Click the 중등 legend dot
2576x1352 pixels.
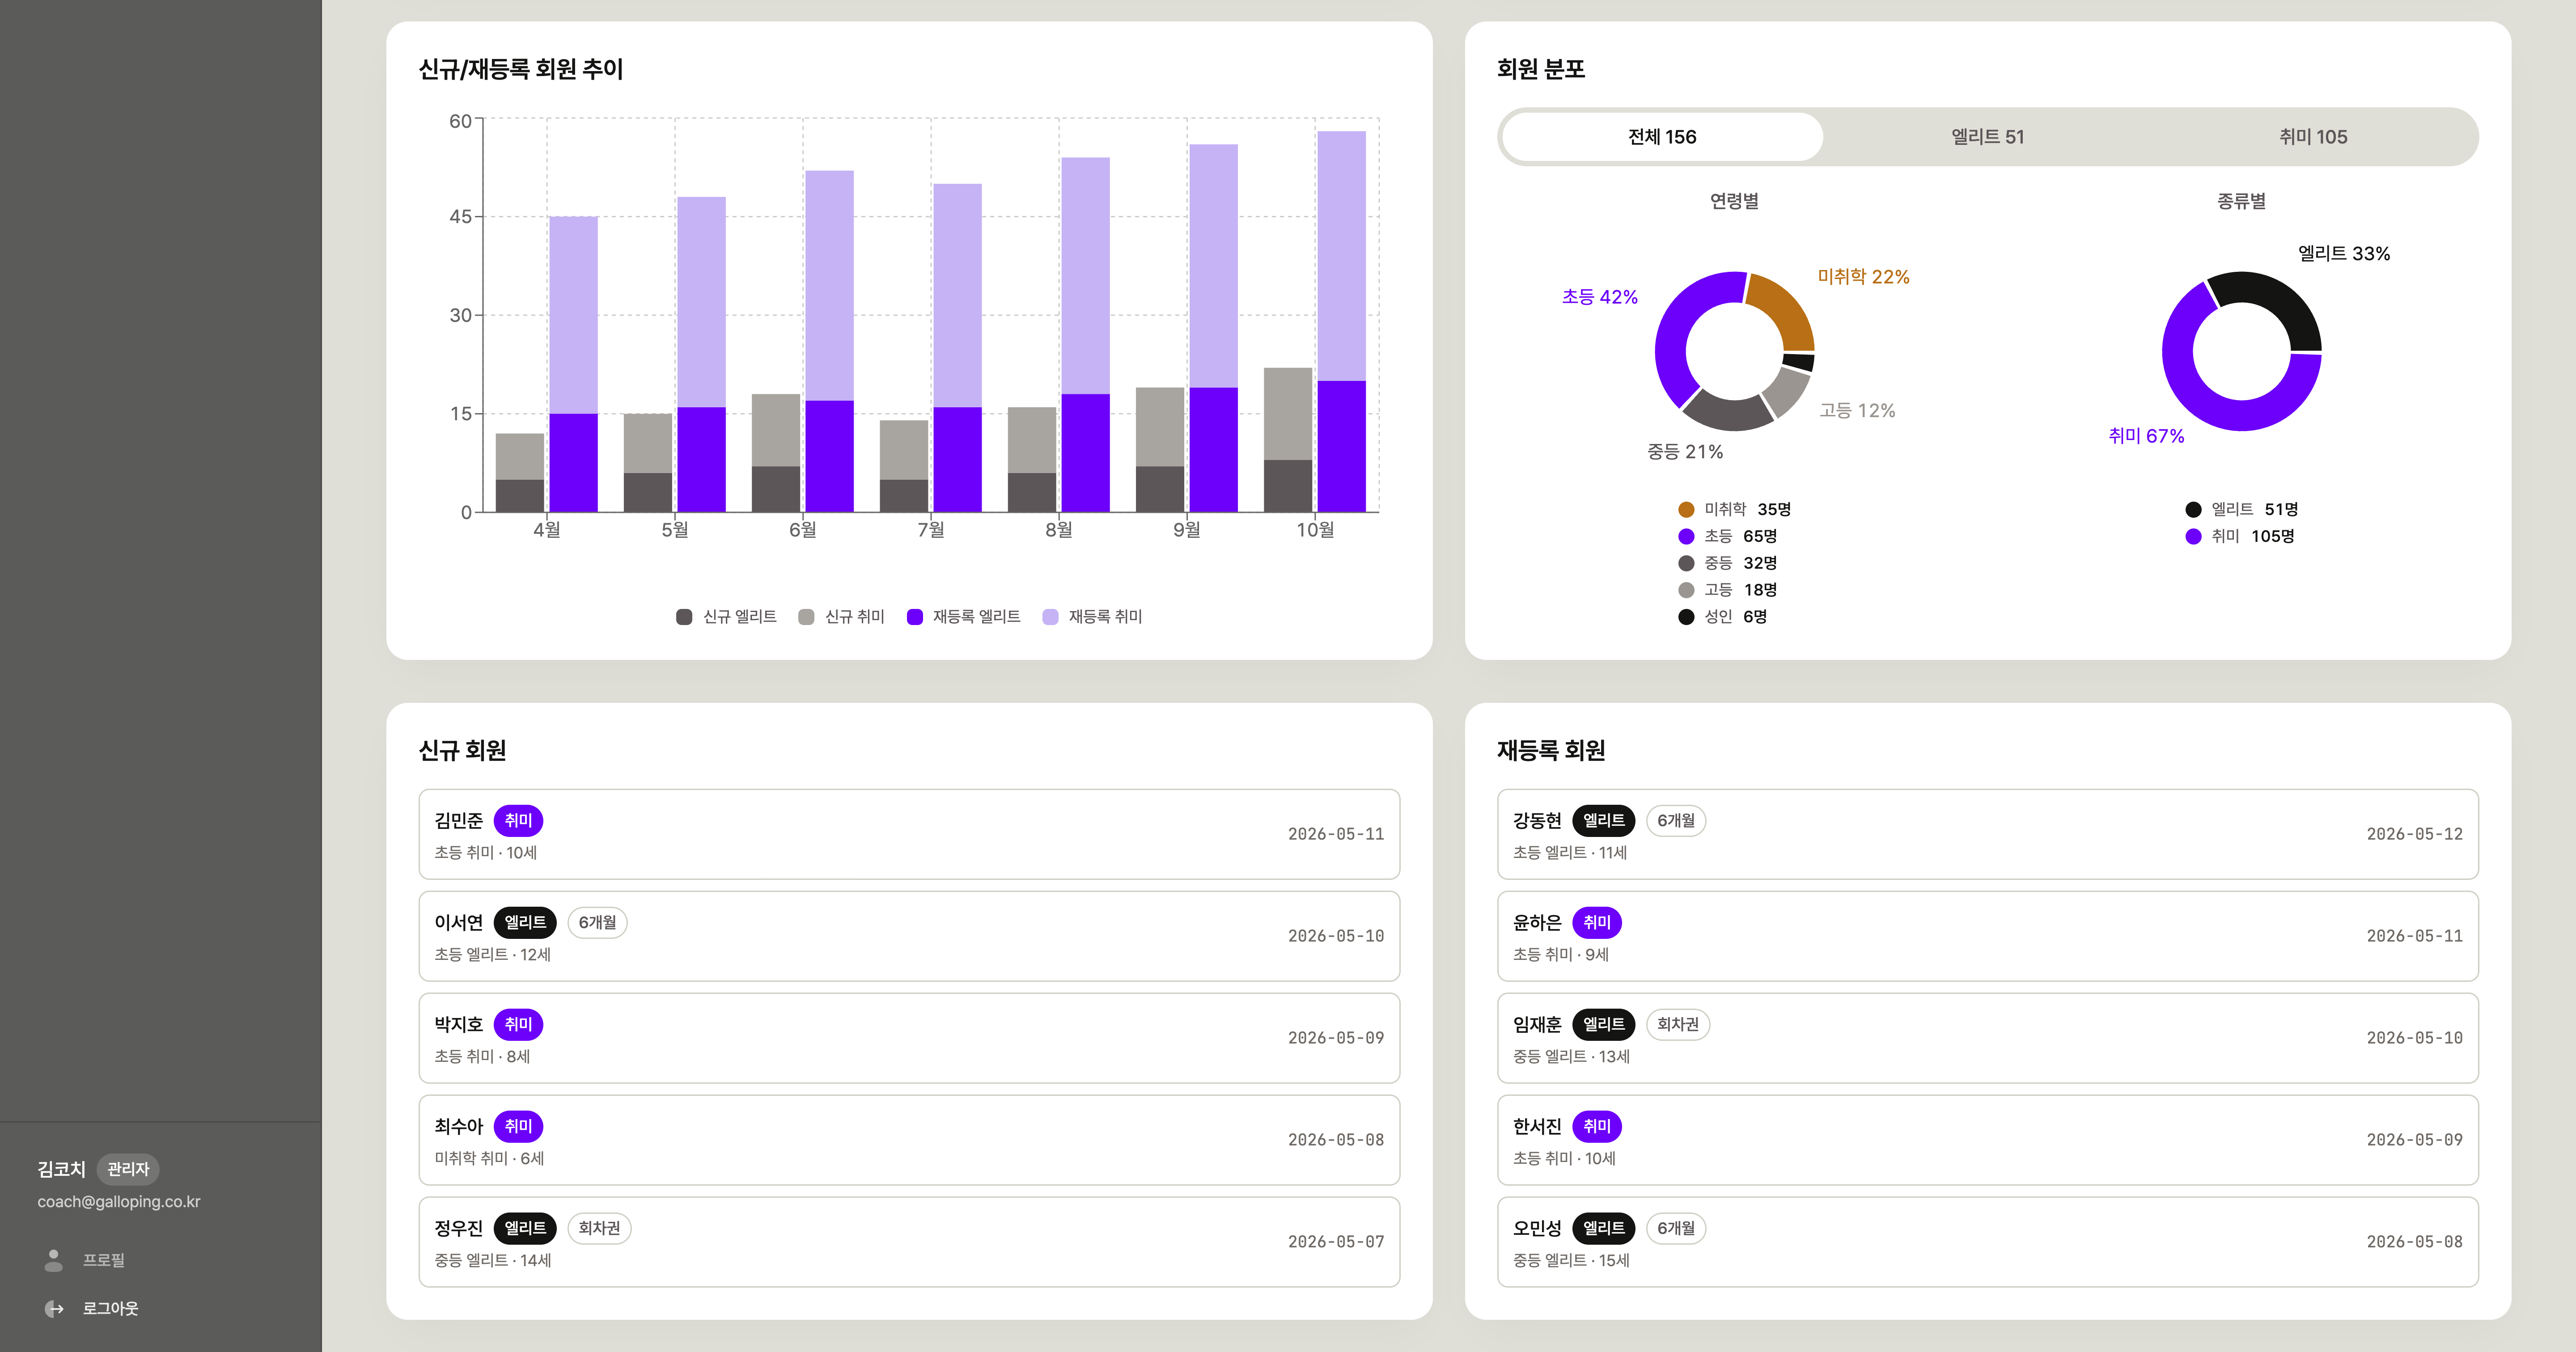pyautogui.click(x=1686, y=563)
